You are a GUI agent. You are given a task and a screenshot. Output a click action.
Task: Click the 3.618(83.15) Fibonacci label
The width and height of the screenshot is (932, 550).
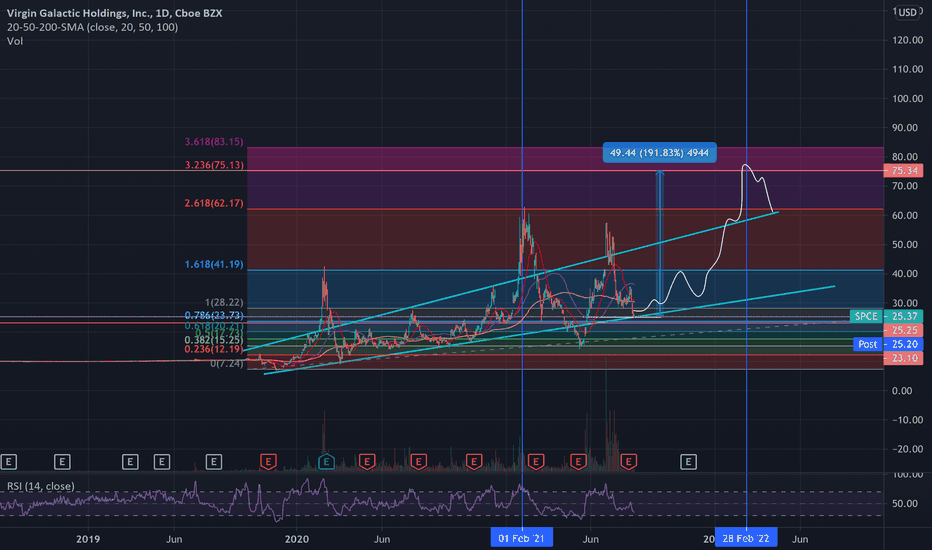click(x=214, y=142)
